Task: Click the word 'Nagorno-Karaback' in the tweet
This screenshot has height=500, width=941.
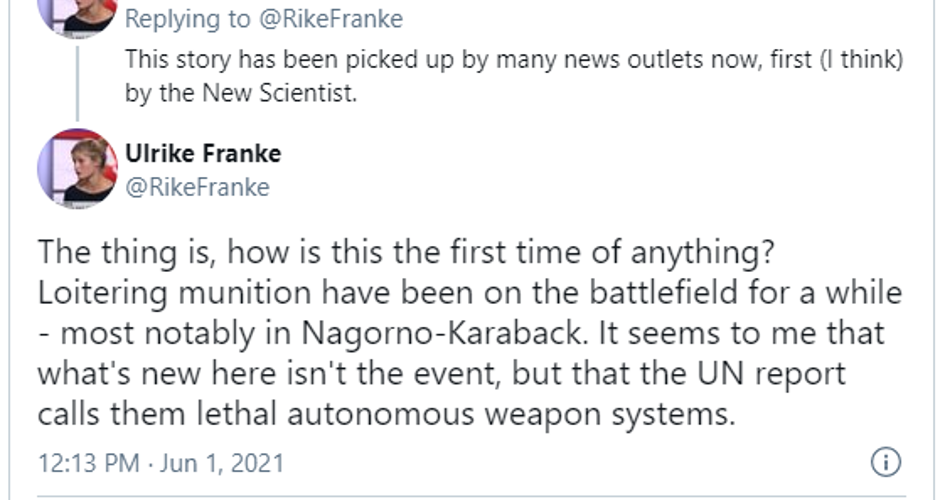Action: pos(441,333)
